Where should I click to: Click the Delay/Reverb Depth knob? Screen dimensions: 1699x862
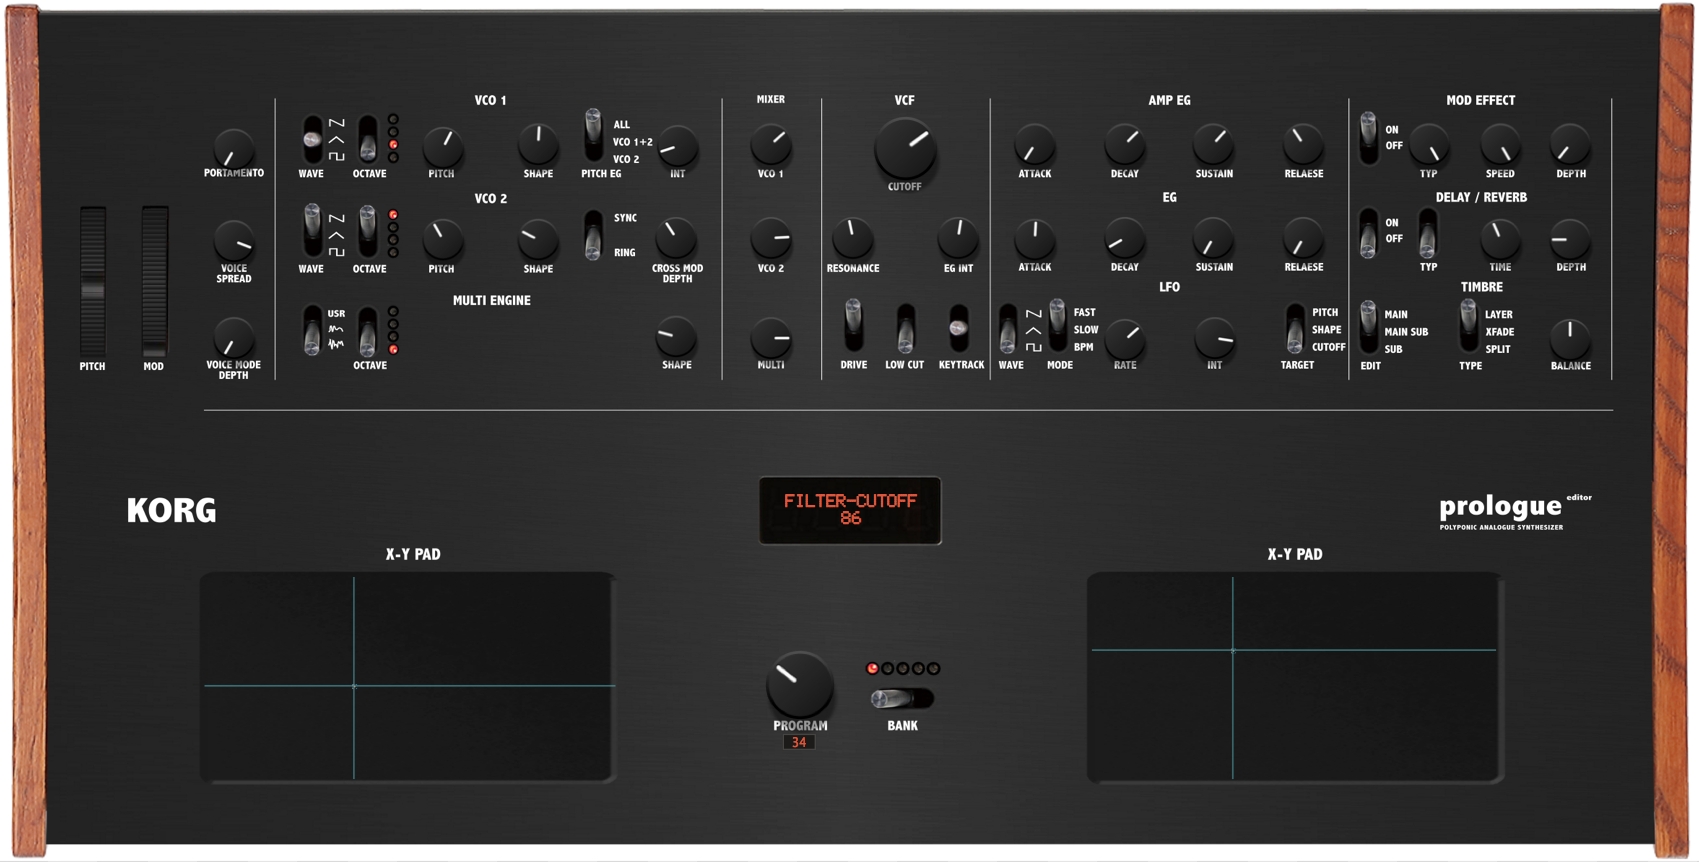click(1570, 240)
